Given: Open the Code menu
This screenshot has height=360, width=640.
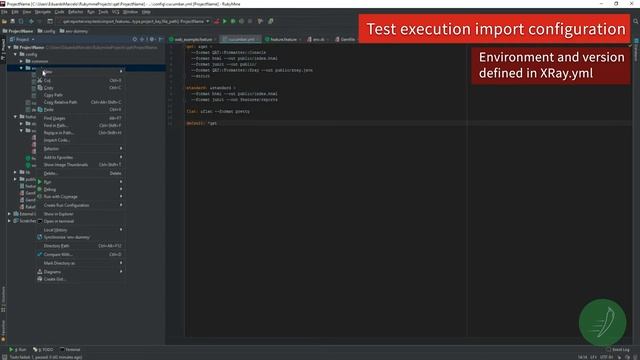Looking at the screenshot, I should tap(59, 12).
